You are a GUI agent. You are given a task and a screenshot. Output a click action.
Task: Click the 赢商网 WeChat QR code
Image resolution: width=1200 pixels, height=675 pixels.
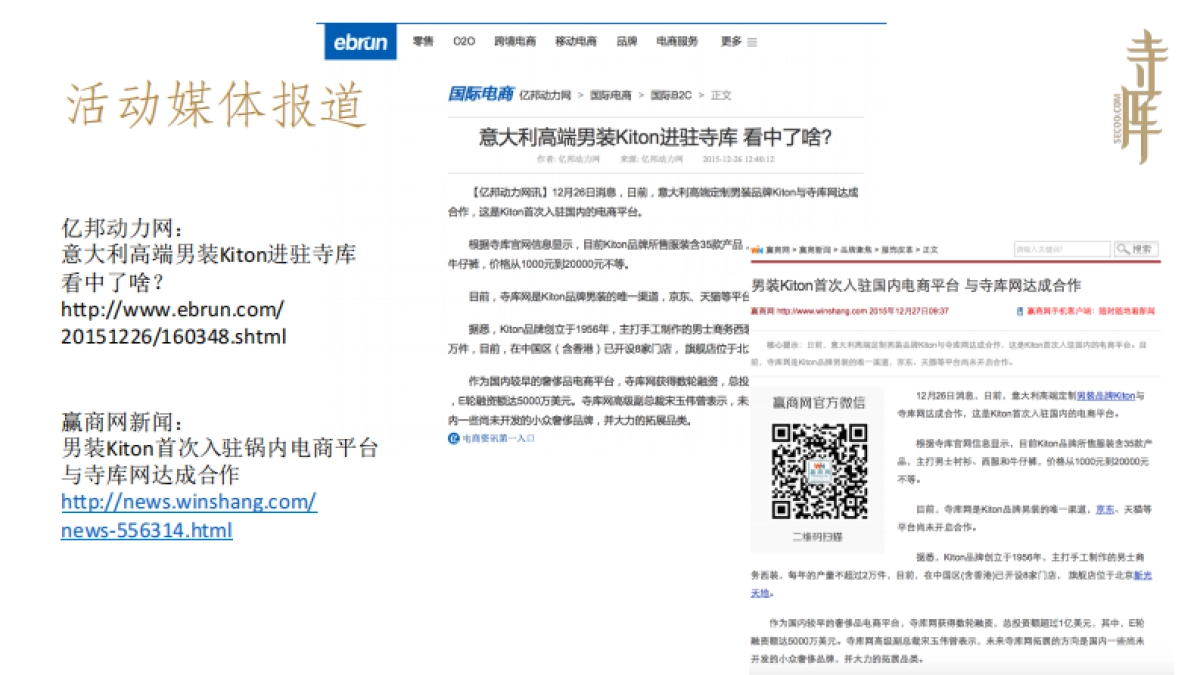817,472
